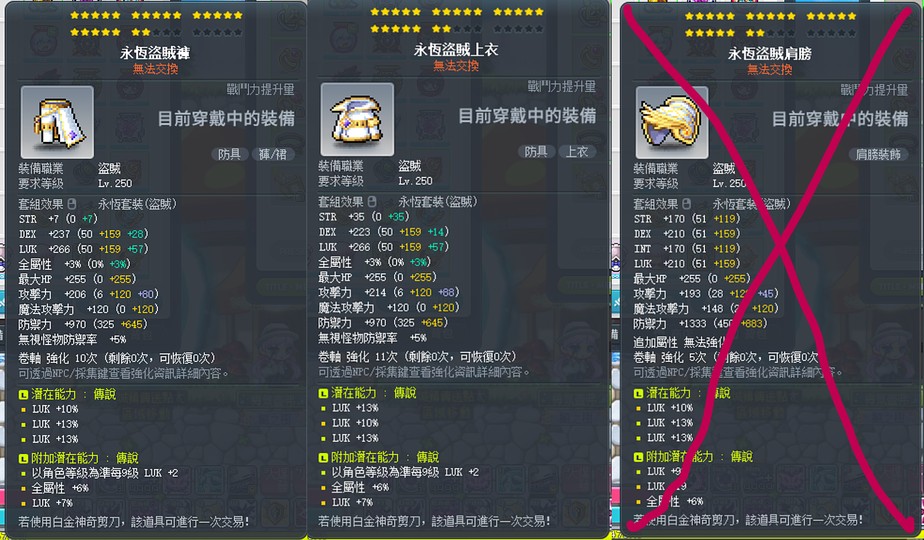Click the Eternal Thief shoulder item icon
The image size is (924, 540).
tap(672, 123)
